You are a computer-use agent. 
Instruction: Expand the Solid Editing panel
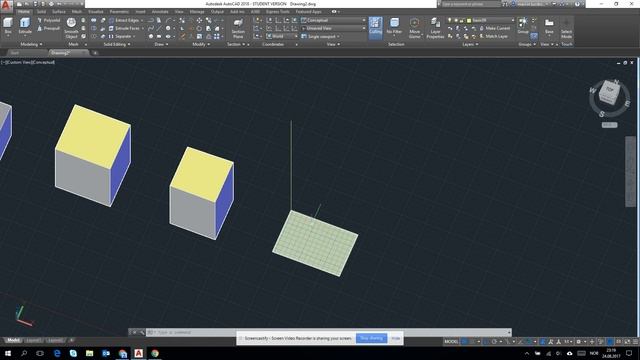pos(117,44)
